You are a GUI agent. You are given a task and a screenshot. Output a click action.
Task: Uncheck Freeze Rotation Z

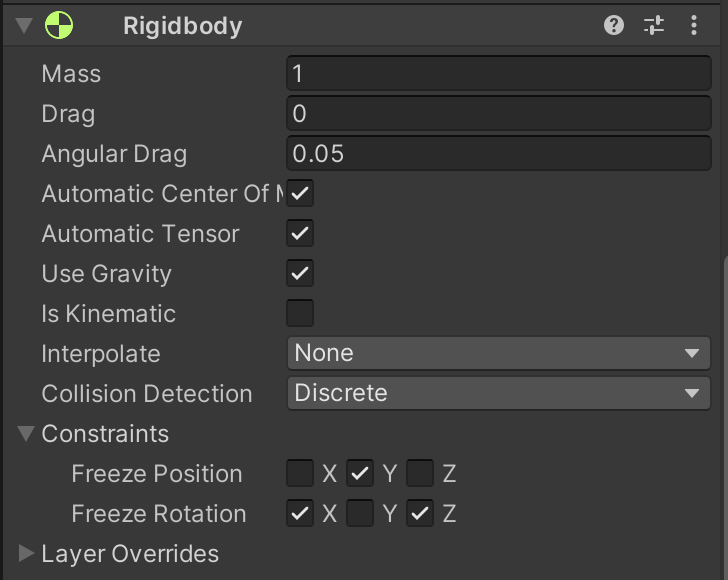point(420,513)
